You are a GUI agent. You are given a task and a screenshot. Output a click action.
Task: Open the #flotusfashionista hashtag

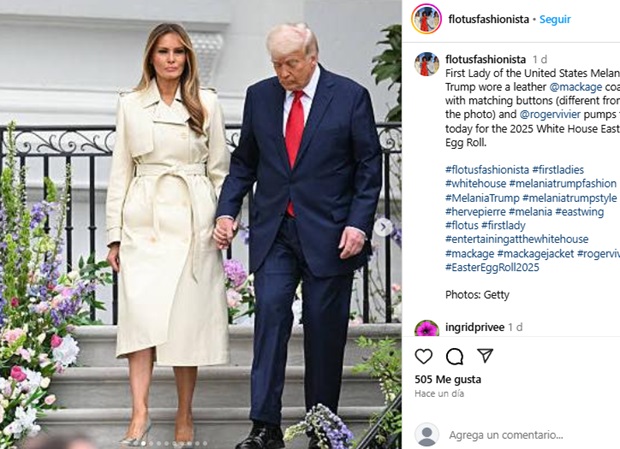487,170
